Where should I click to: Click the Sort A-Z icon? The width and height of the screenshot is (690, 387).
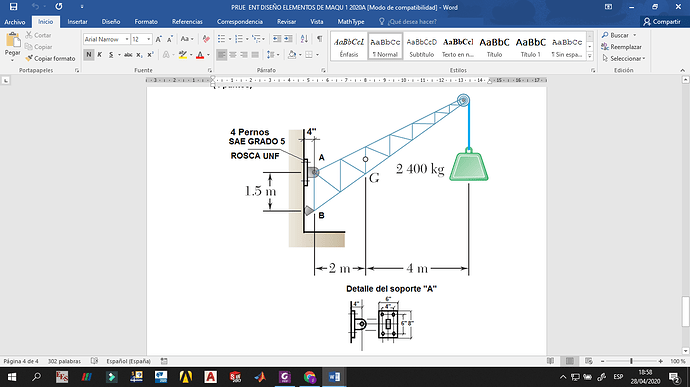click(x=304, y=39)
